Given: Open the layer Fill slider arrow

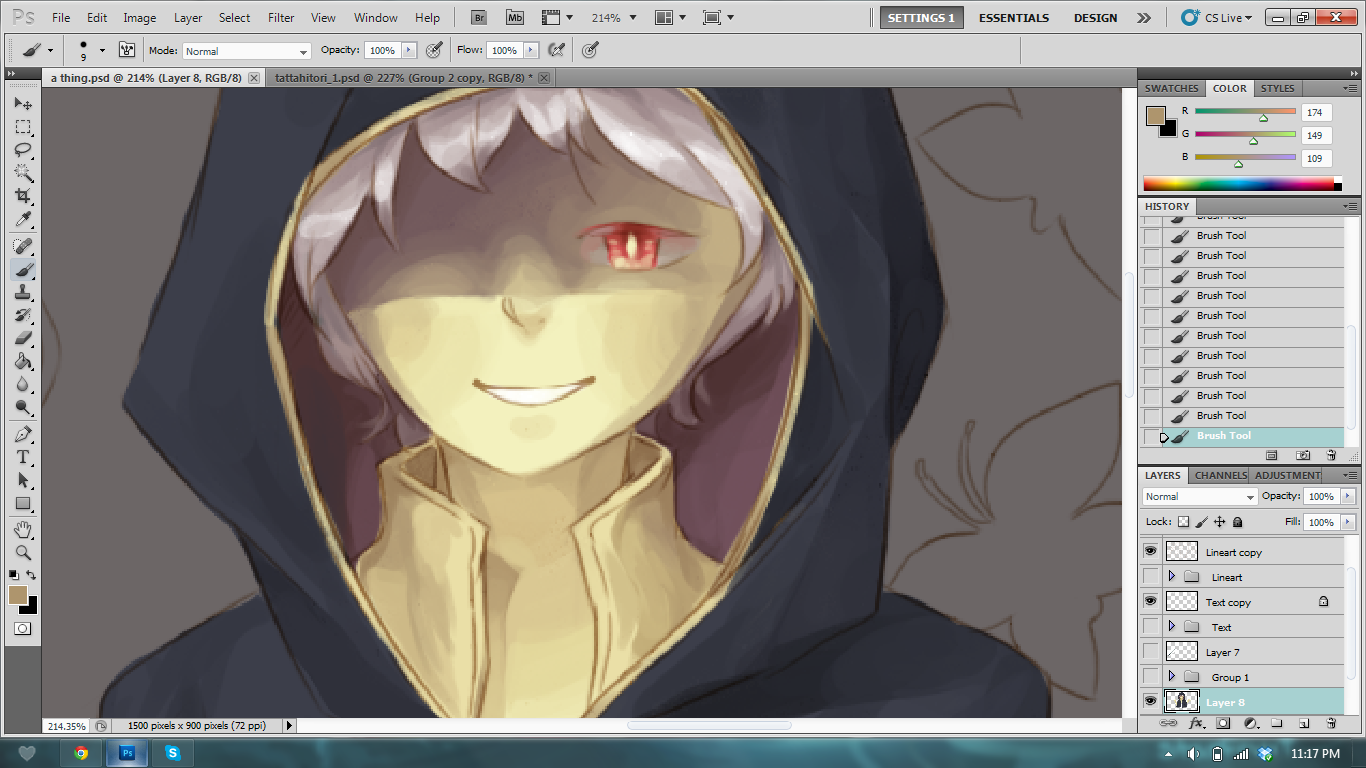Looking at the screenshot, I should tap(1348, 522).
